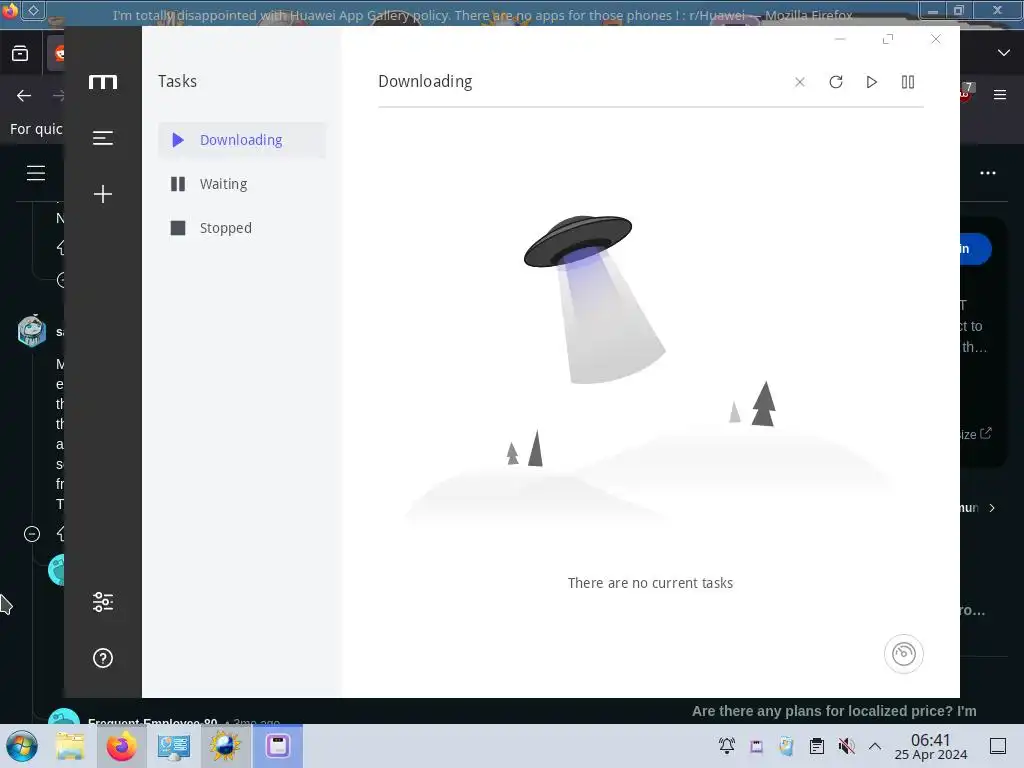This screenshot has height=768, width=1024.
Task: Show the desktop via taskbar corner
Action: (x=998, y=746)
